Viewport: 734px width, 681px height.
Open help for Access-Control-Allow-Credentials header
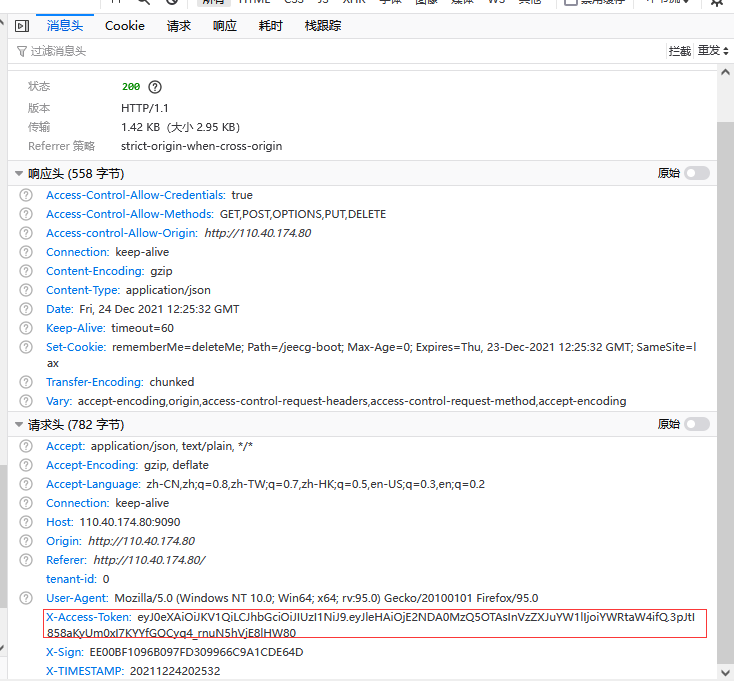pyautogui.click(x=26, y=195)
